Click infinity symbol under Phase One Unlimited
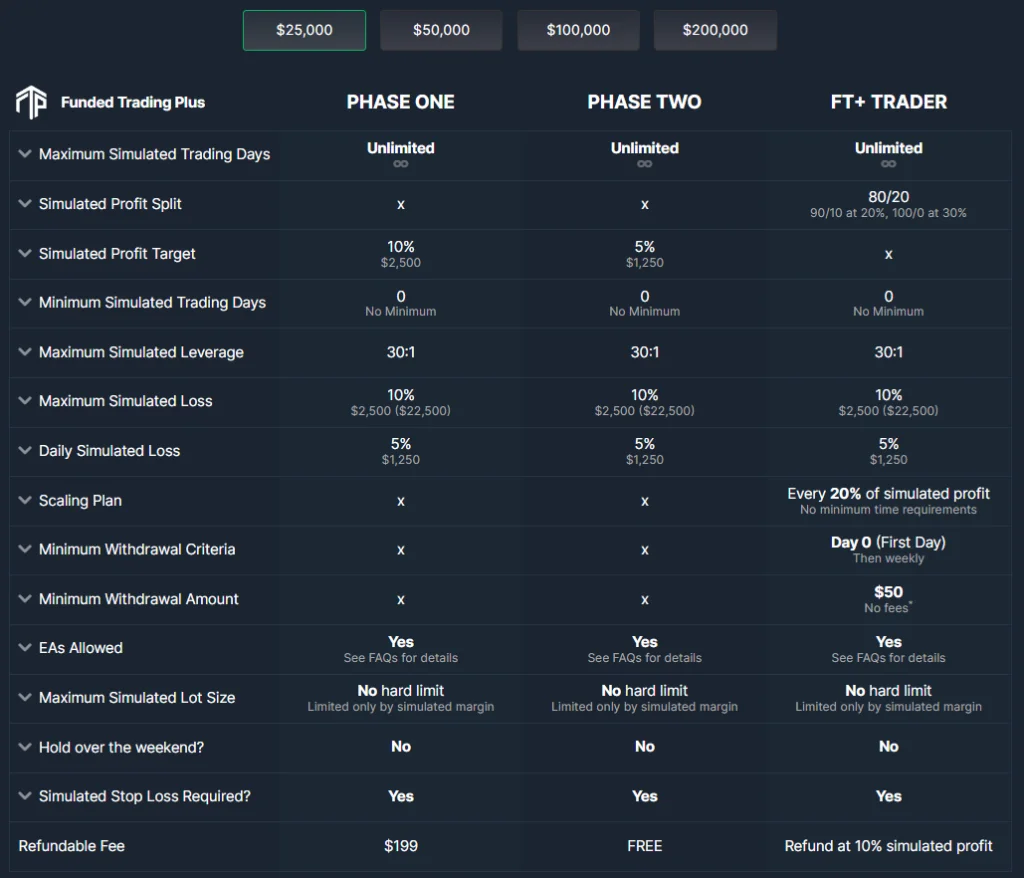This screenshot has height=878, width=1024. (x=400, y=164)
